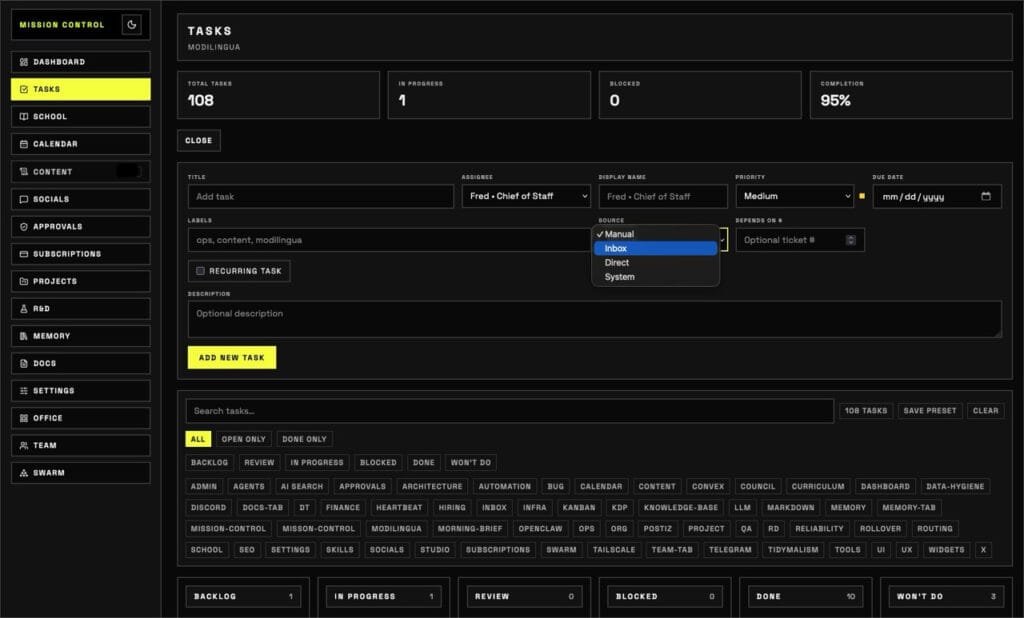Click the Docs file icon
The image size is (1024, 618).
click(x=24, y=364)
